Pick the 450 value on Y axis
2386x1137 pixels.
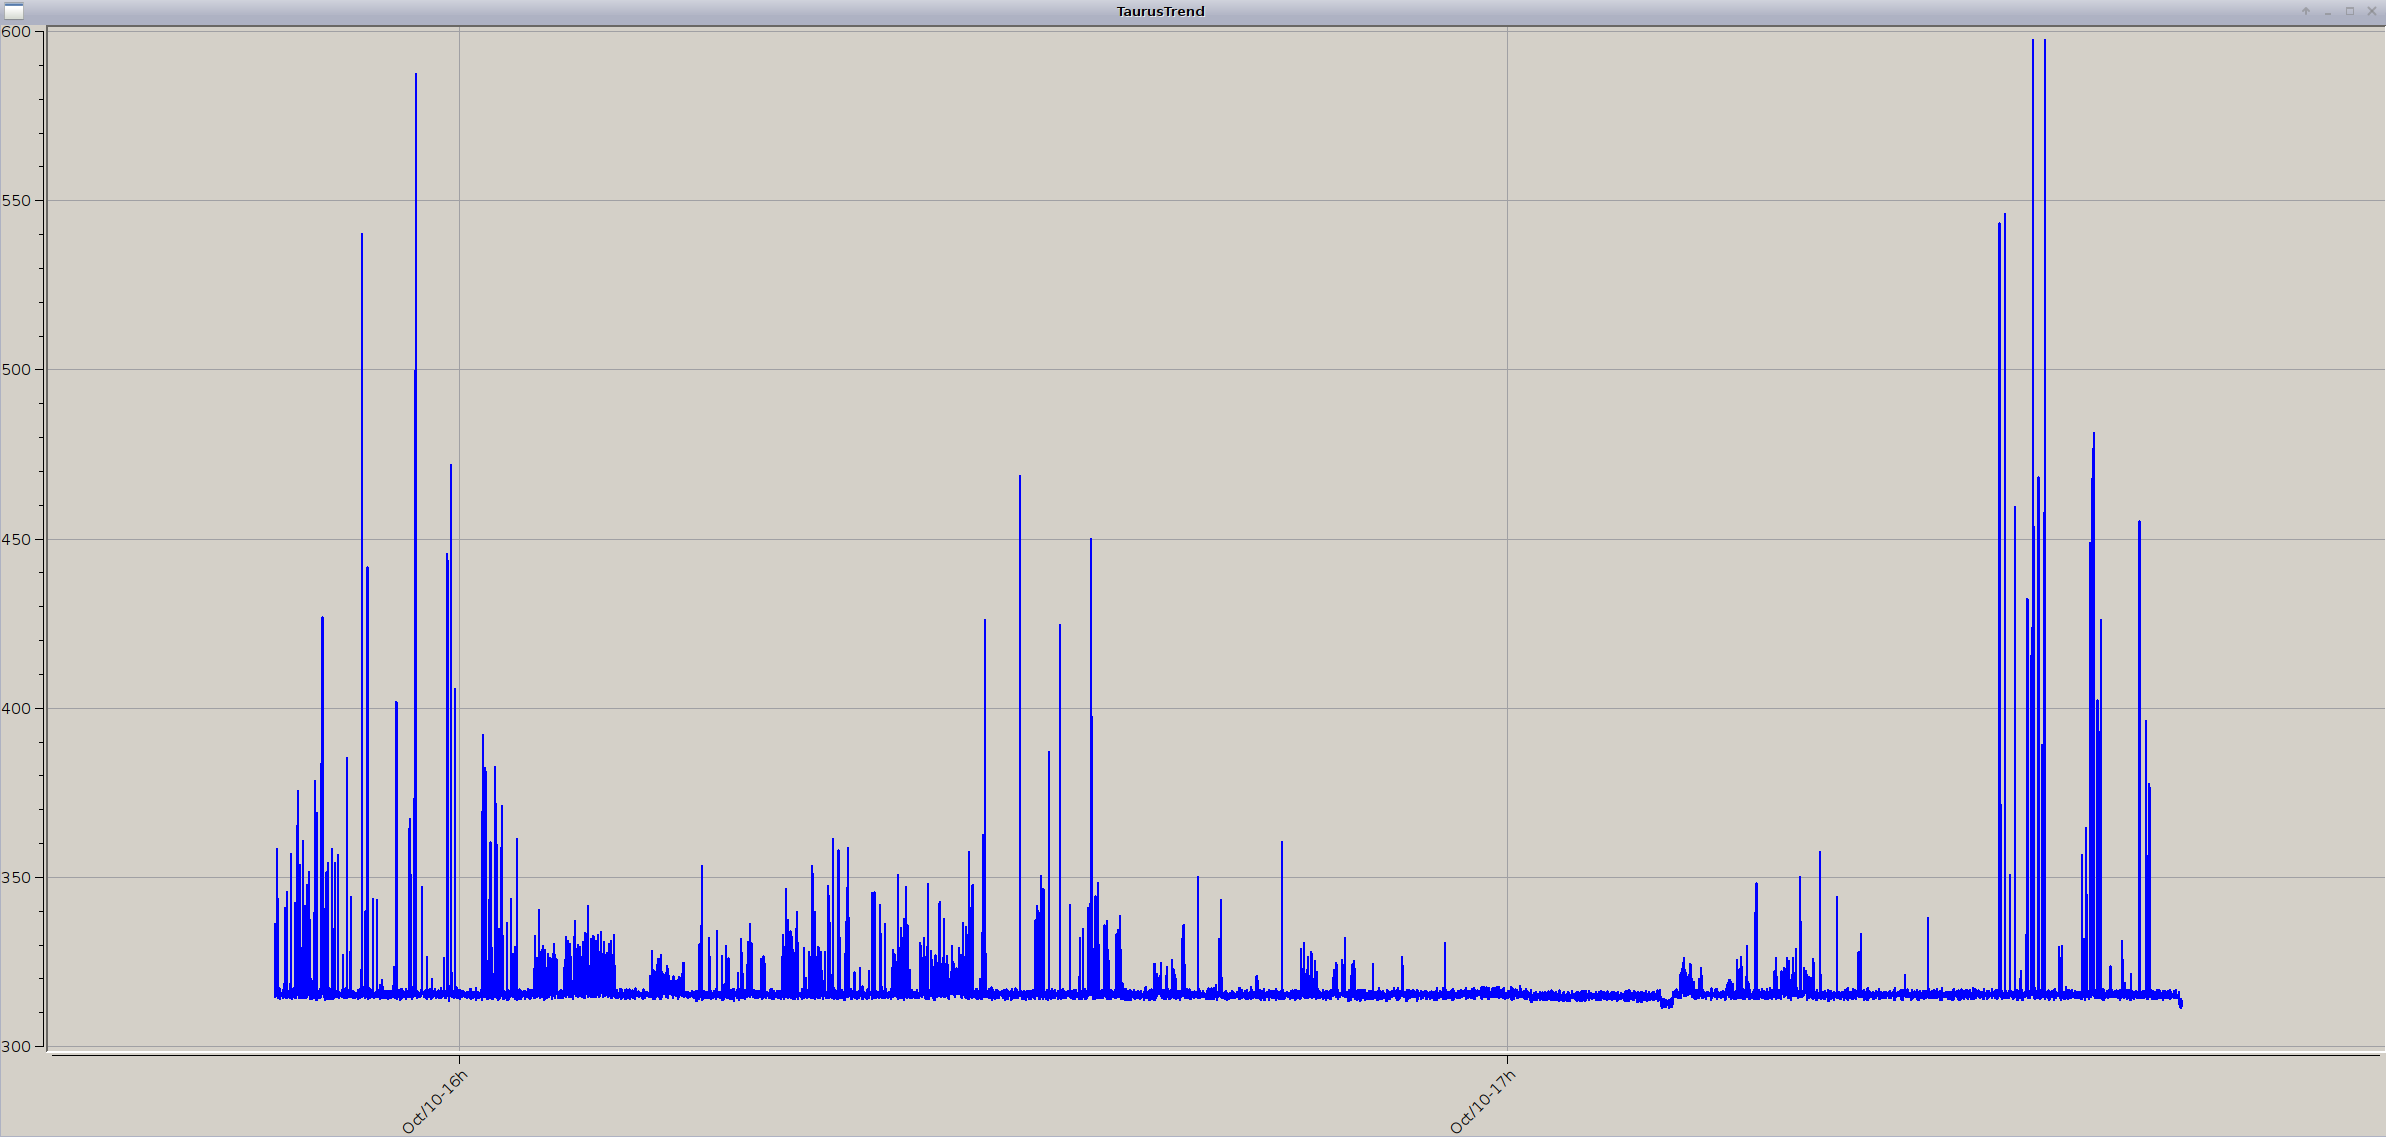pos(16,539)
